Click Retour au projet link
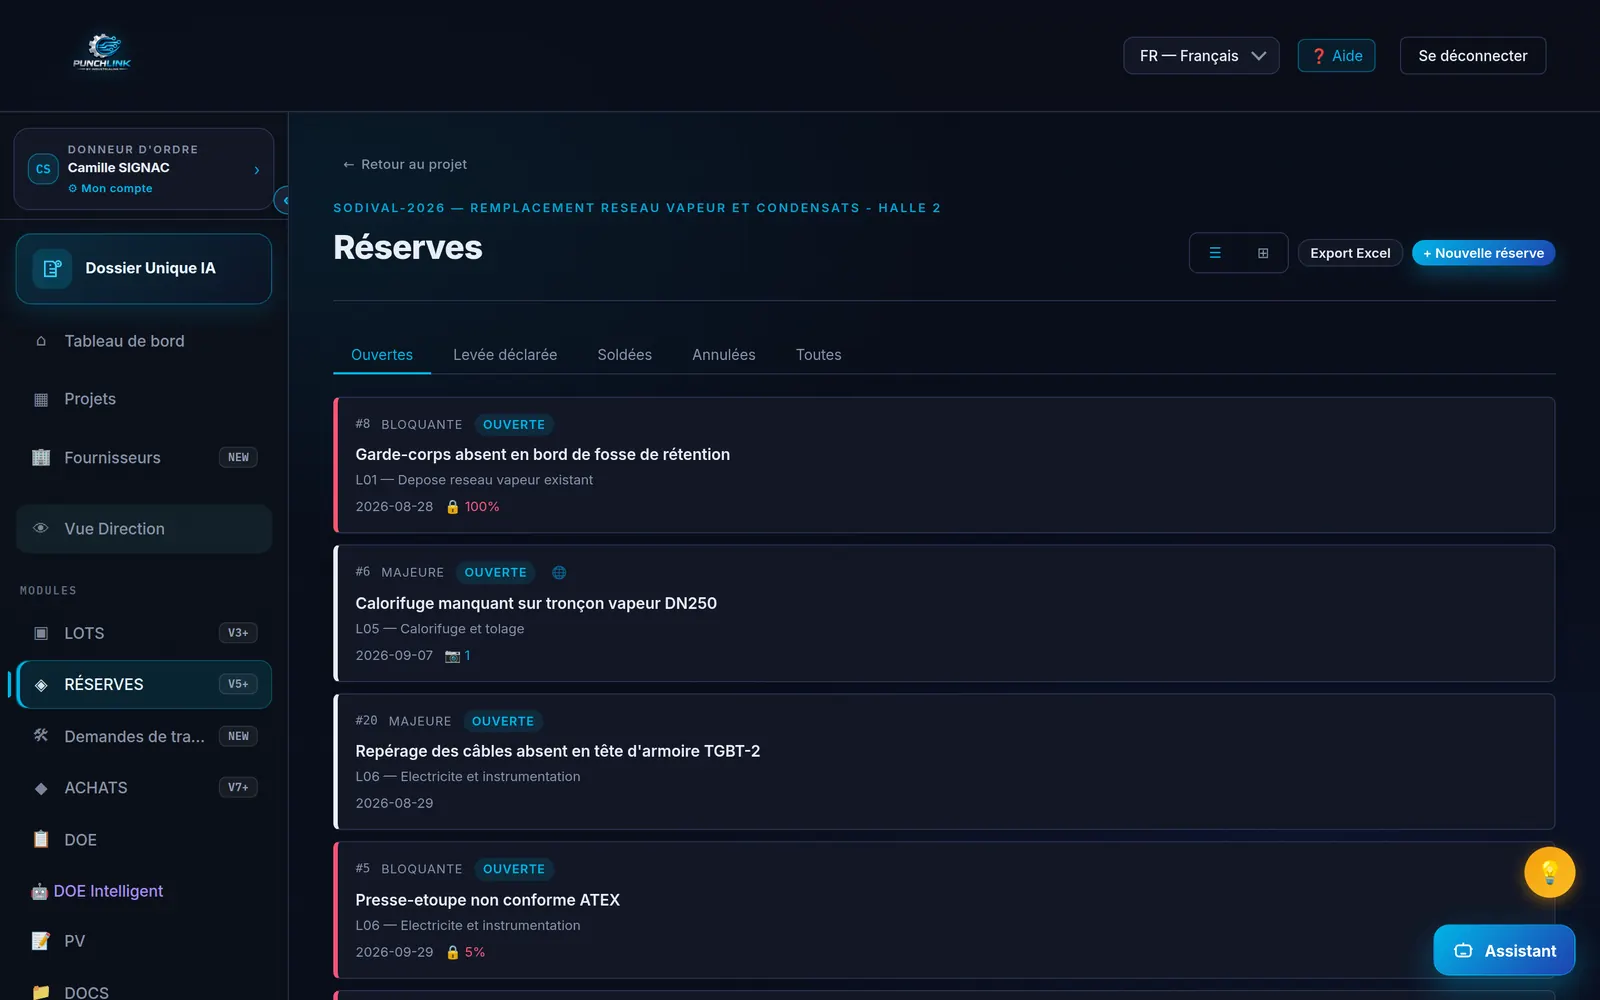The height and width of the screenshot is (1000, 1600). click(x=405, y=164)
